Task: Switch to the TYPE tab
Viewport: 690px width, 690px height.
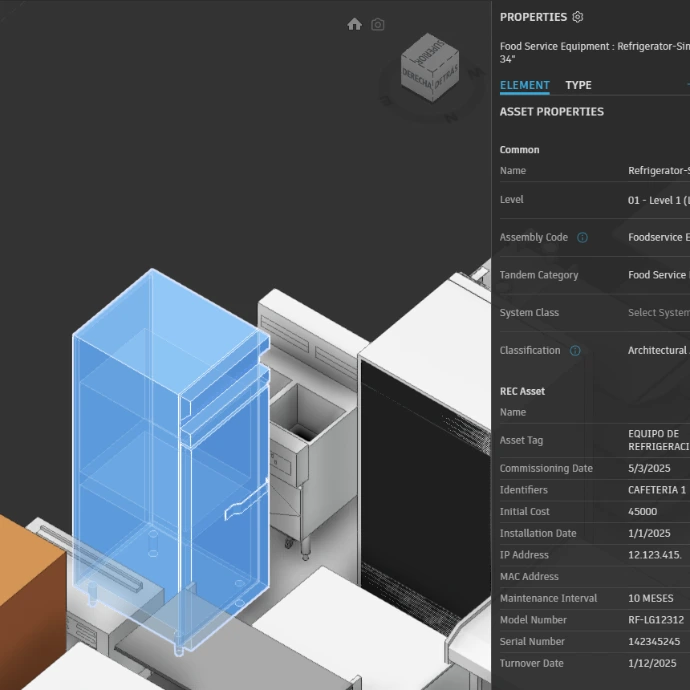Action: coord(578,86)
